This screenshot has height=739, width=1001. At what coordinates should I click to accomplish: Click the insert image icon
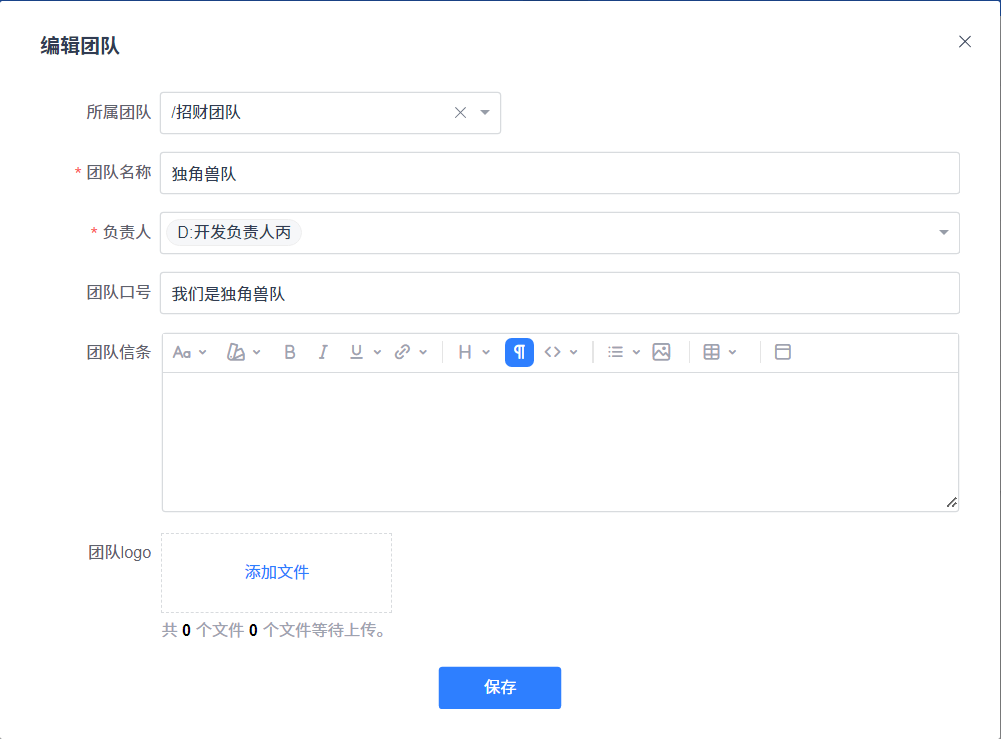click(661, 352)
